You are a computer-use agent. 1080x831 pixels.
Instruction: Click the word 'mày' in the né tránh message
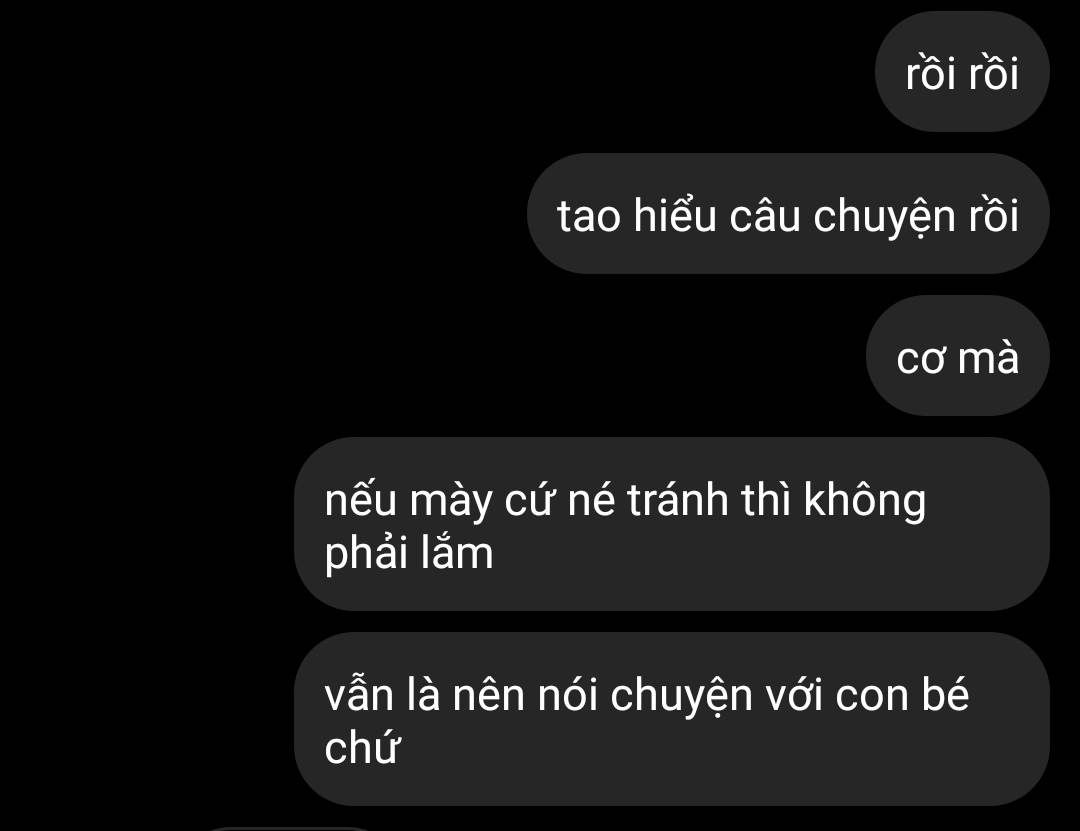point(450,502)
